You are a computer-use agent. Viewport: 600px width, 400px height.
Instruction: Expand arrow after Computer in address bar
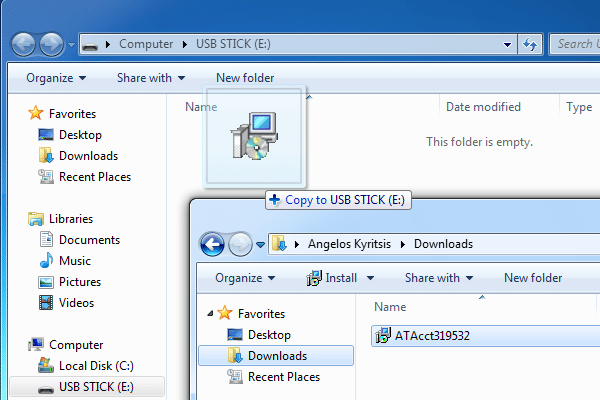184,44
